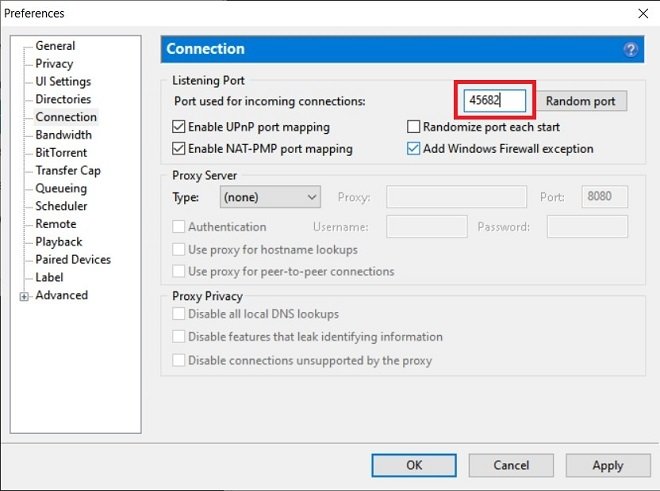Image resolution: width=660 pixels, height=491 pixels.
Task: Select the Connection tree item
Action: click(x=66, y=117)
